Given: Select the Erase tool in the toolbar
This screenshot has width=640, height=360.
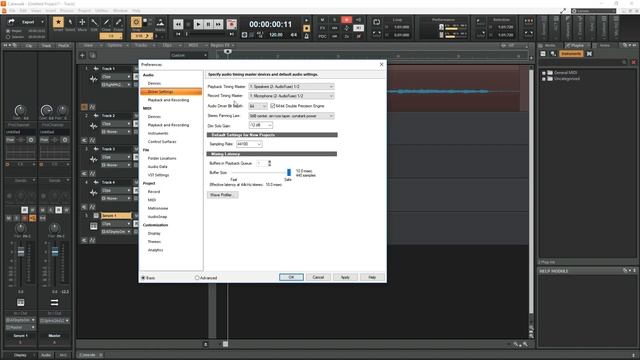Looking at the screenshot, I should [x=118, y=22].
